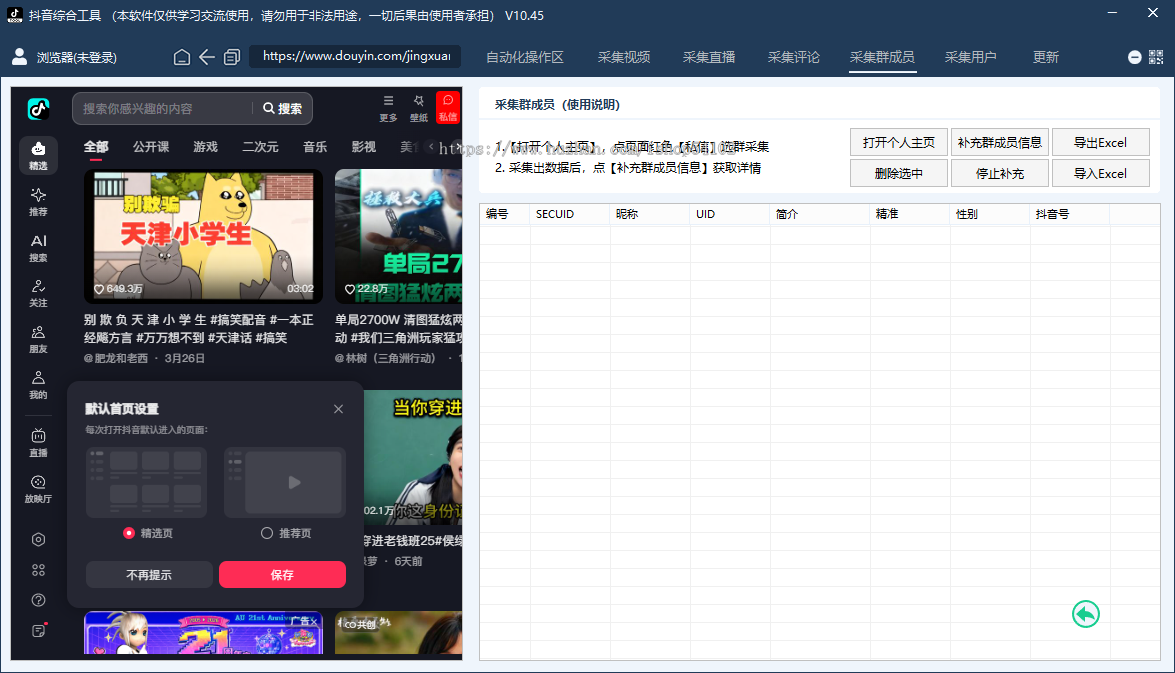The width and height of the screenshot is (1175, 673).
Task: Click the URL address field
Action: [355, 56]
